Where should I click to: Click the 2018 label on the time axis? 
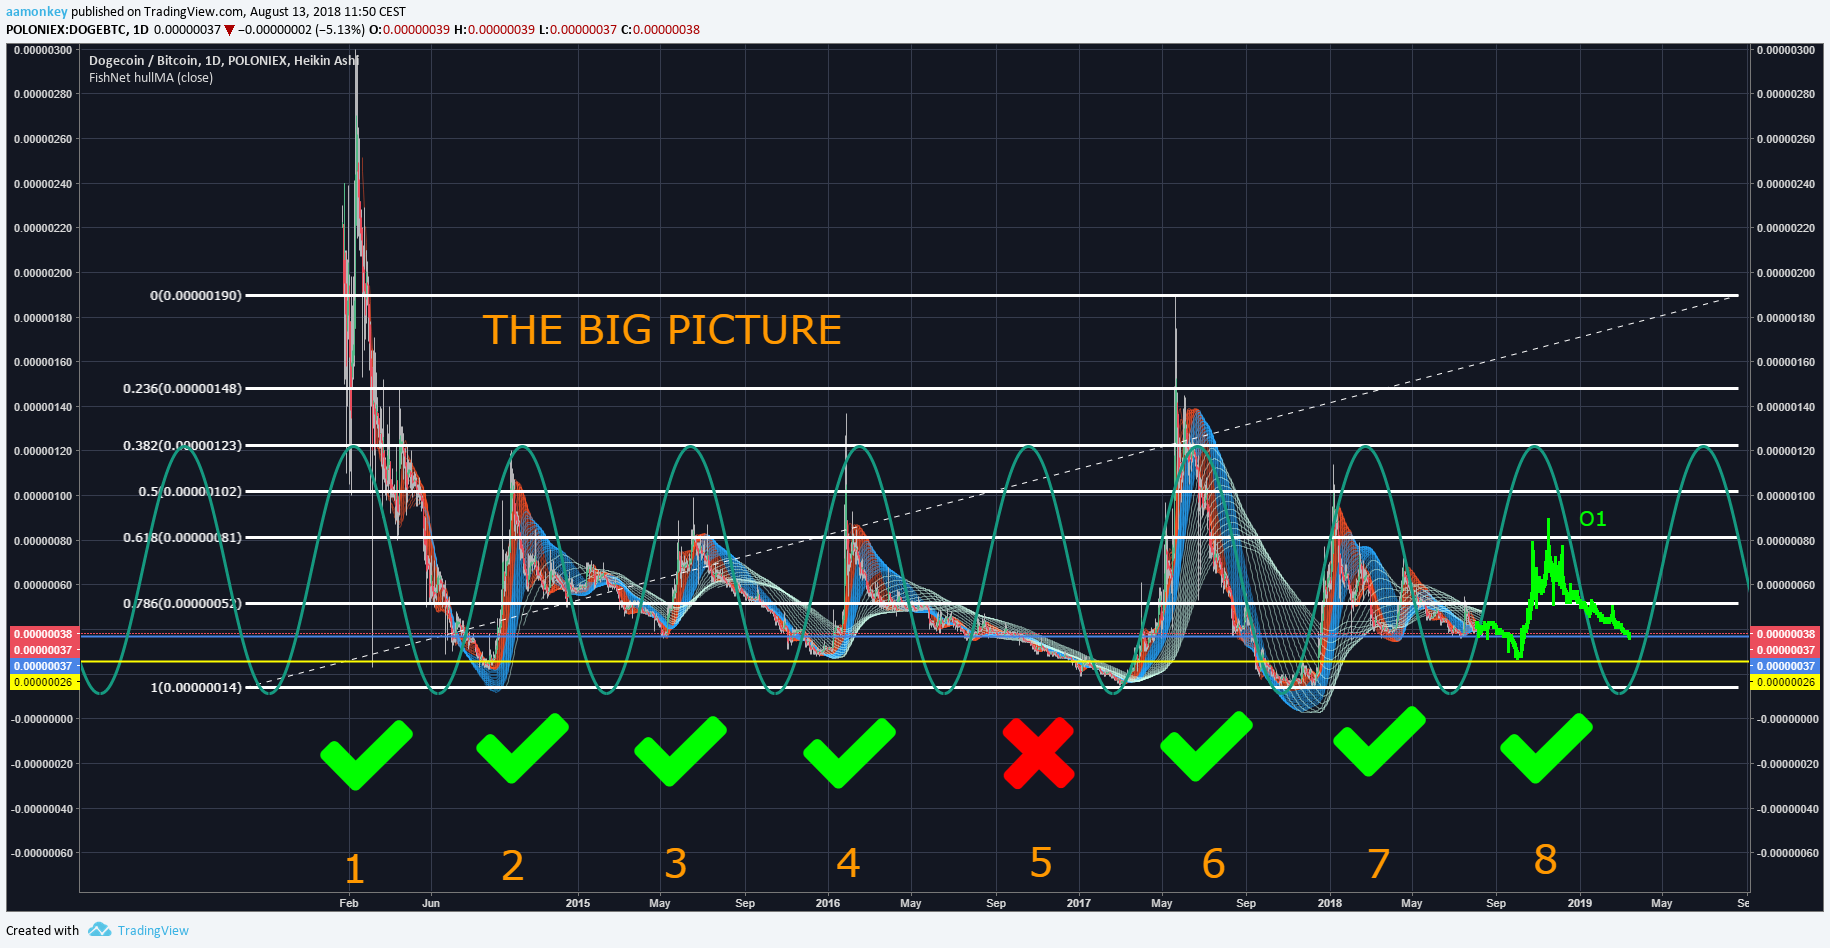tap(1330, 903)
